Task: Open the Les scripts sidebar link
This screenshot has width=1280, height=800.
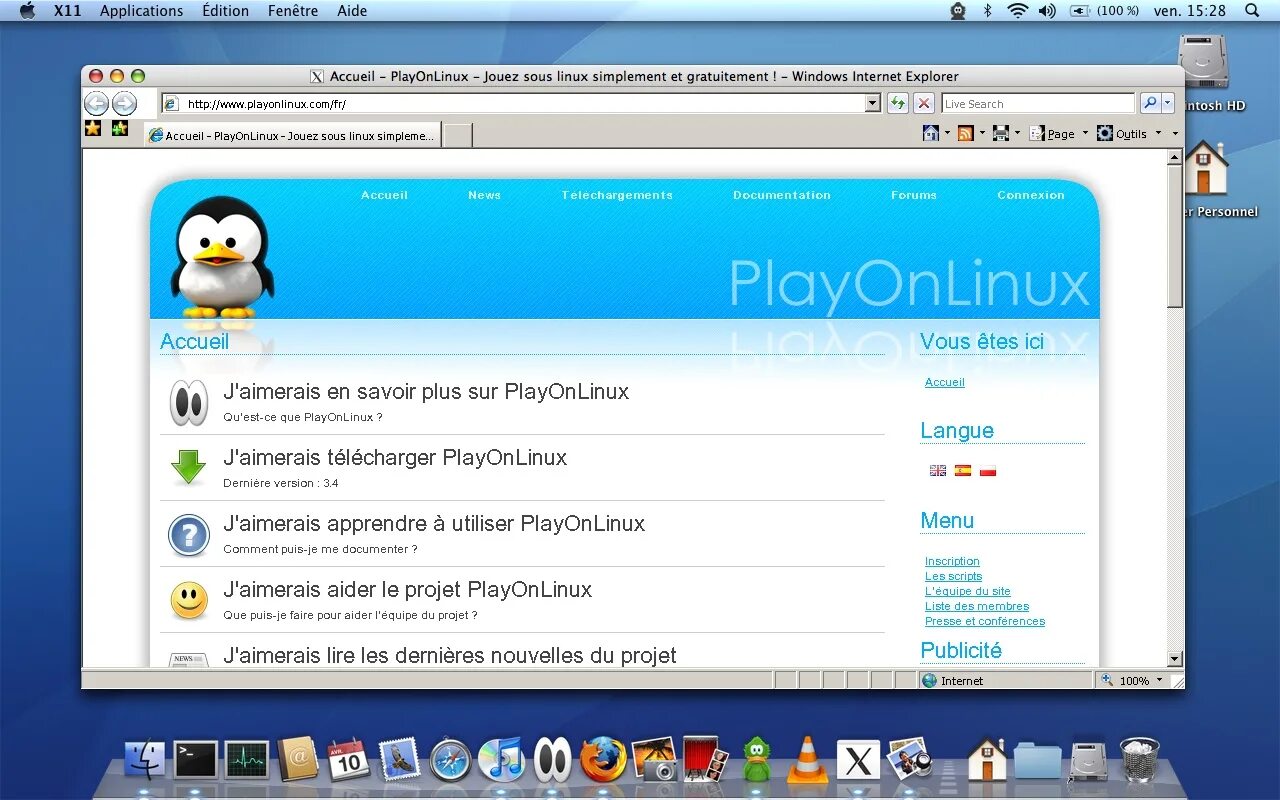Action: 953,576
